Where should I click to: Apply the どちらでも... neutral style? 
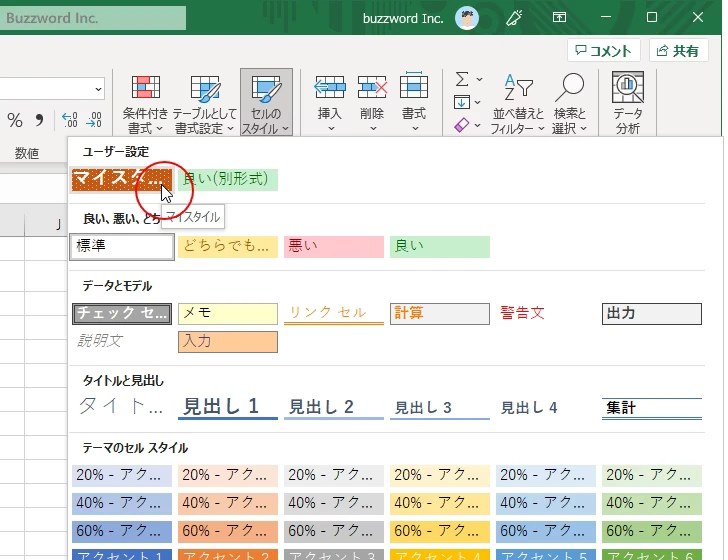tap(228, 247)
